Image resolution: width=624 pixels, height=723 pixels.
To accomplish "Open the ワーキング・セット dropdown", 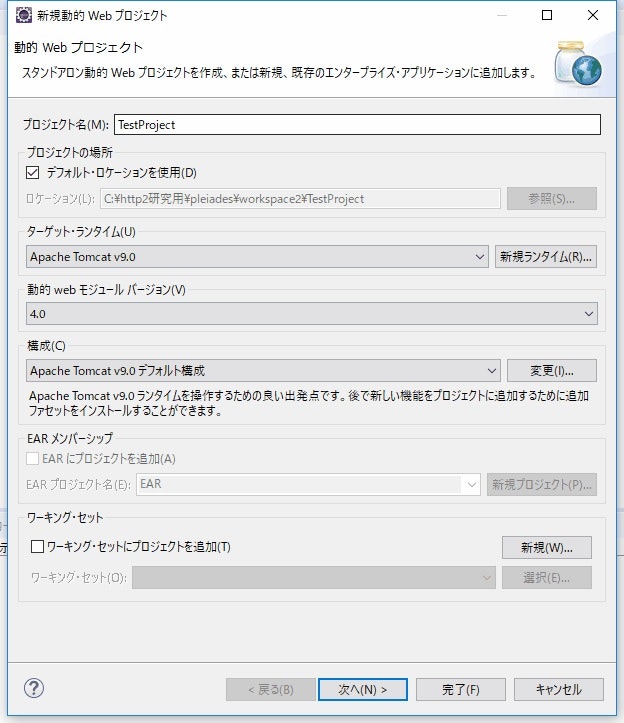I will (314, 578).
